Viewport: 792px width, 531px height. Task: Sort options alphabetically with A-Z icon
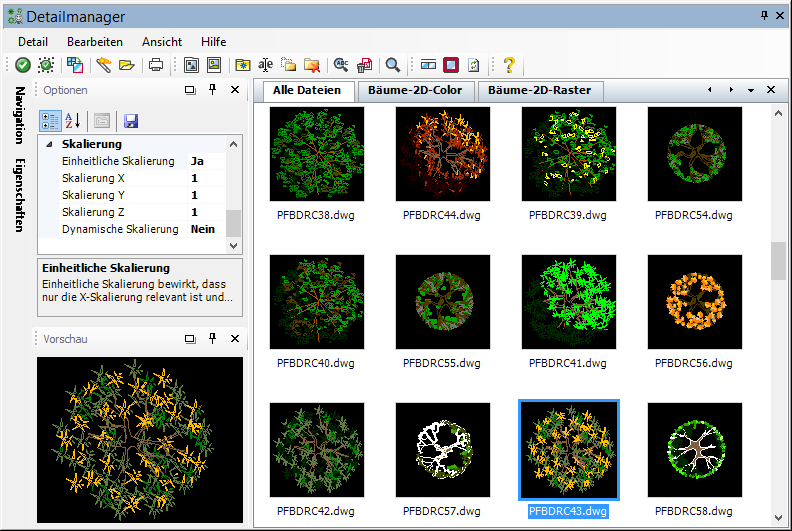73,121
